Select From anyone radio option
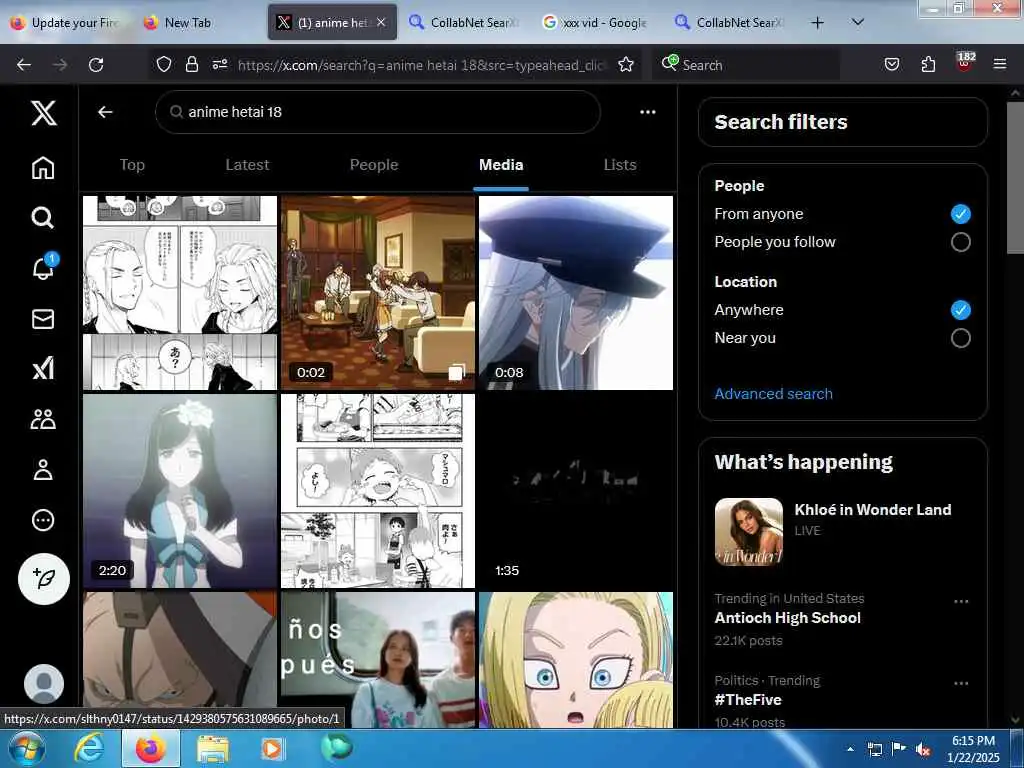This screenshot has width=1024, height=768. 960,214
